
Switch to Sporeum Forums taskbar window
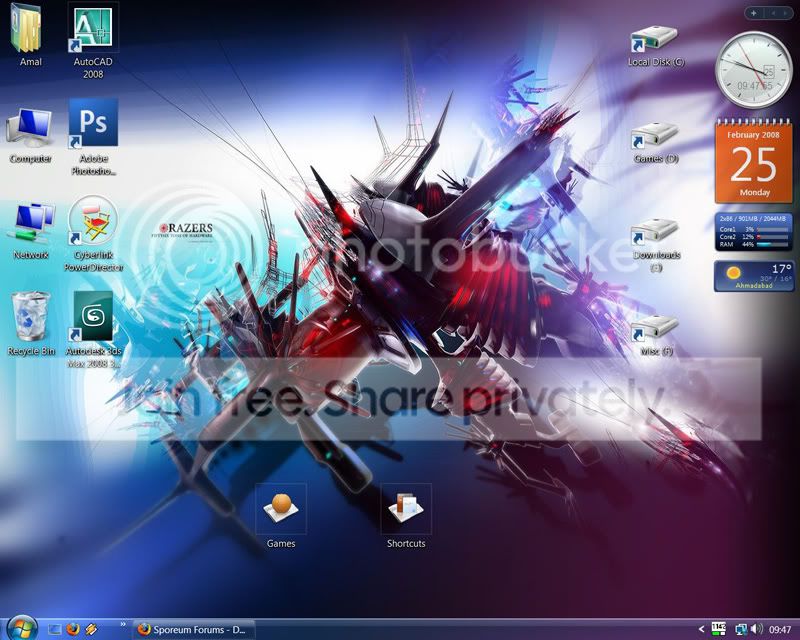point(194,630)
